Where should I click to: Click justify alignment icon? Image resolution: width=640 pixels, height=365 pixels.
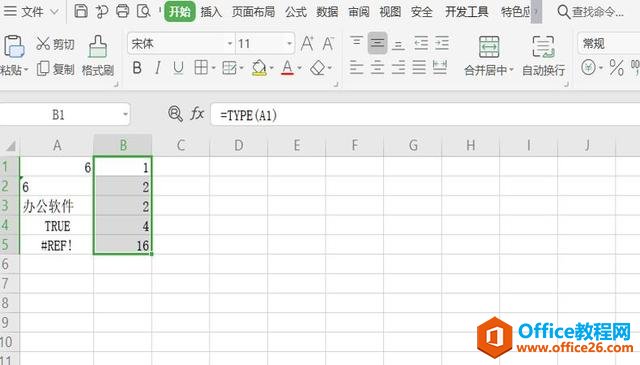coord(419,67)
